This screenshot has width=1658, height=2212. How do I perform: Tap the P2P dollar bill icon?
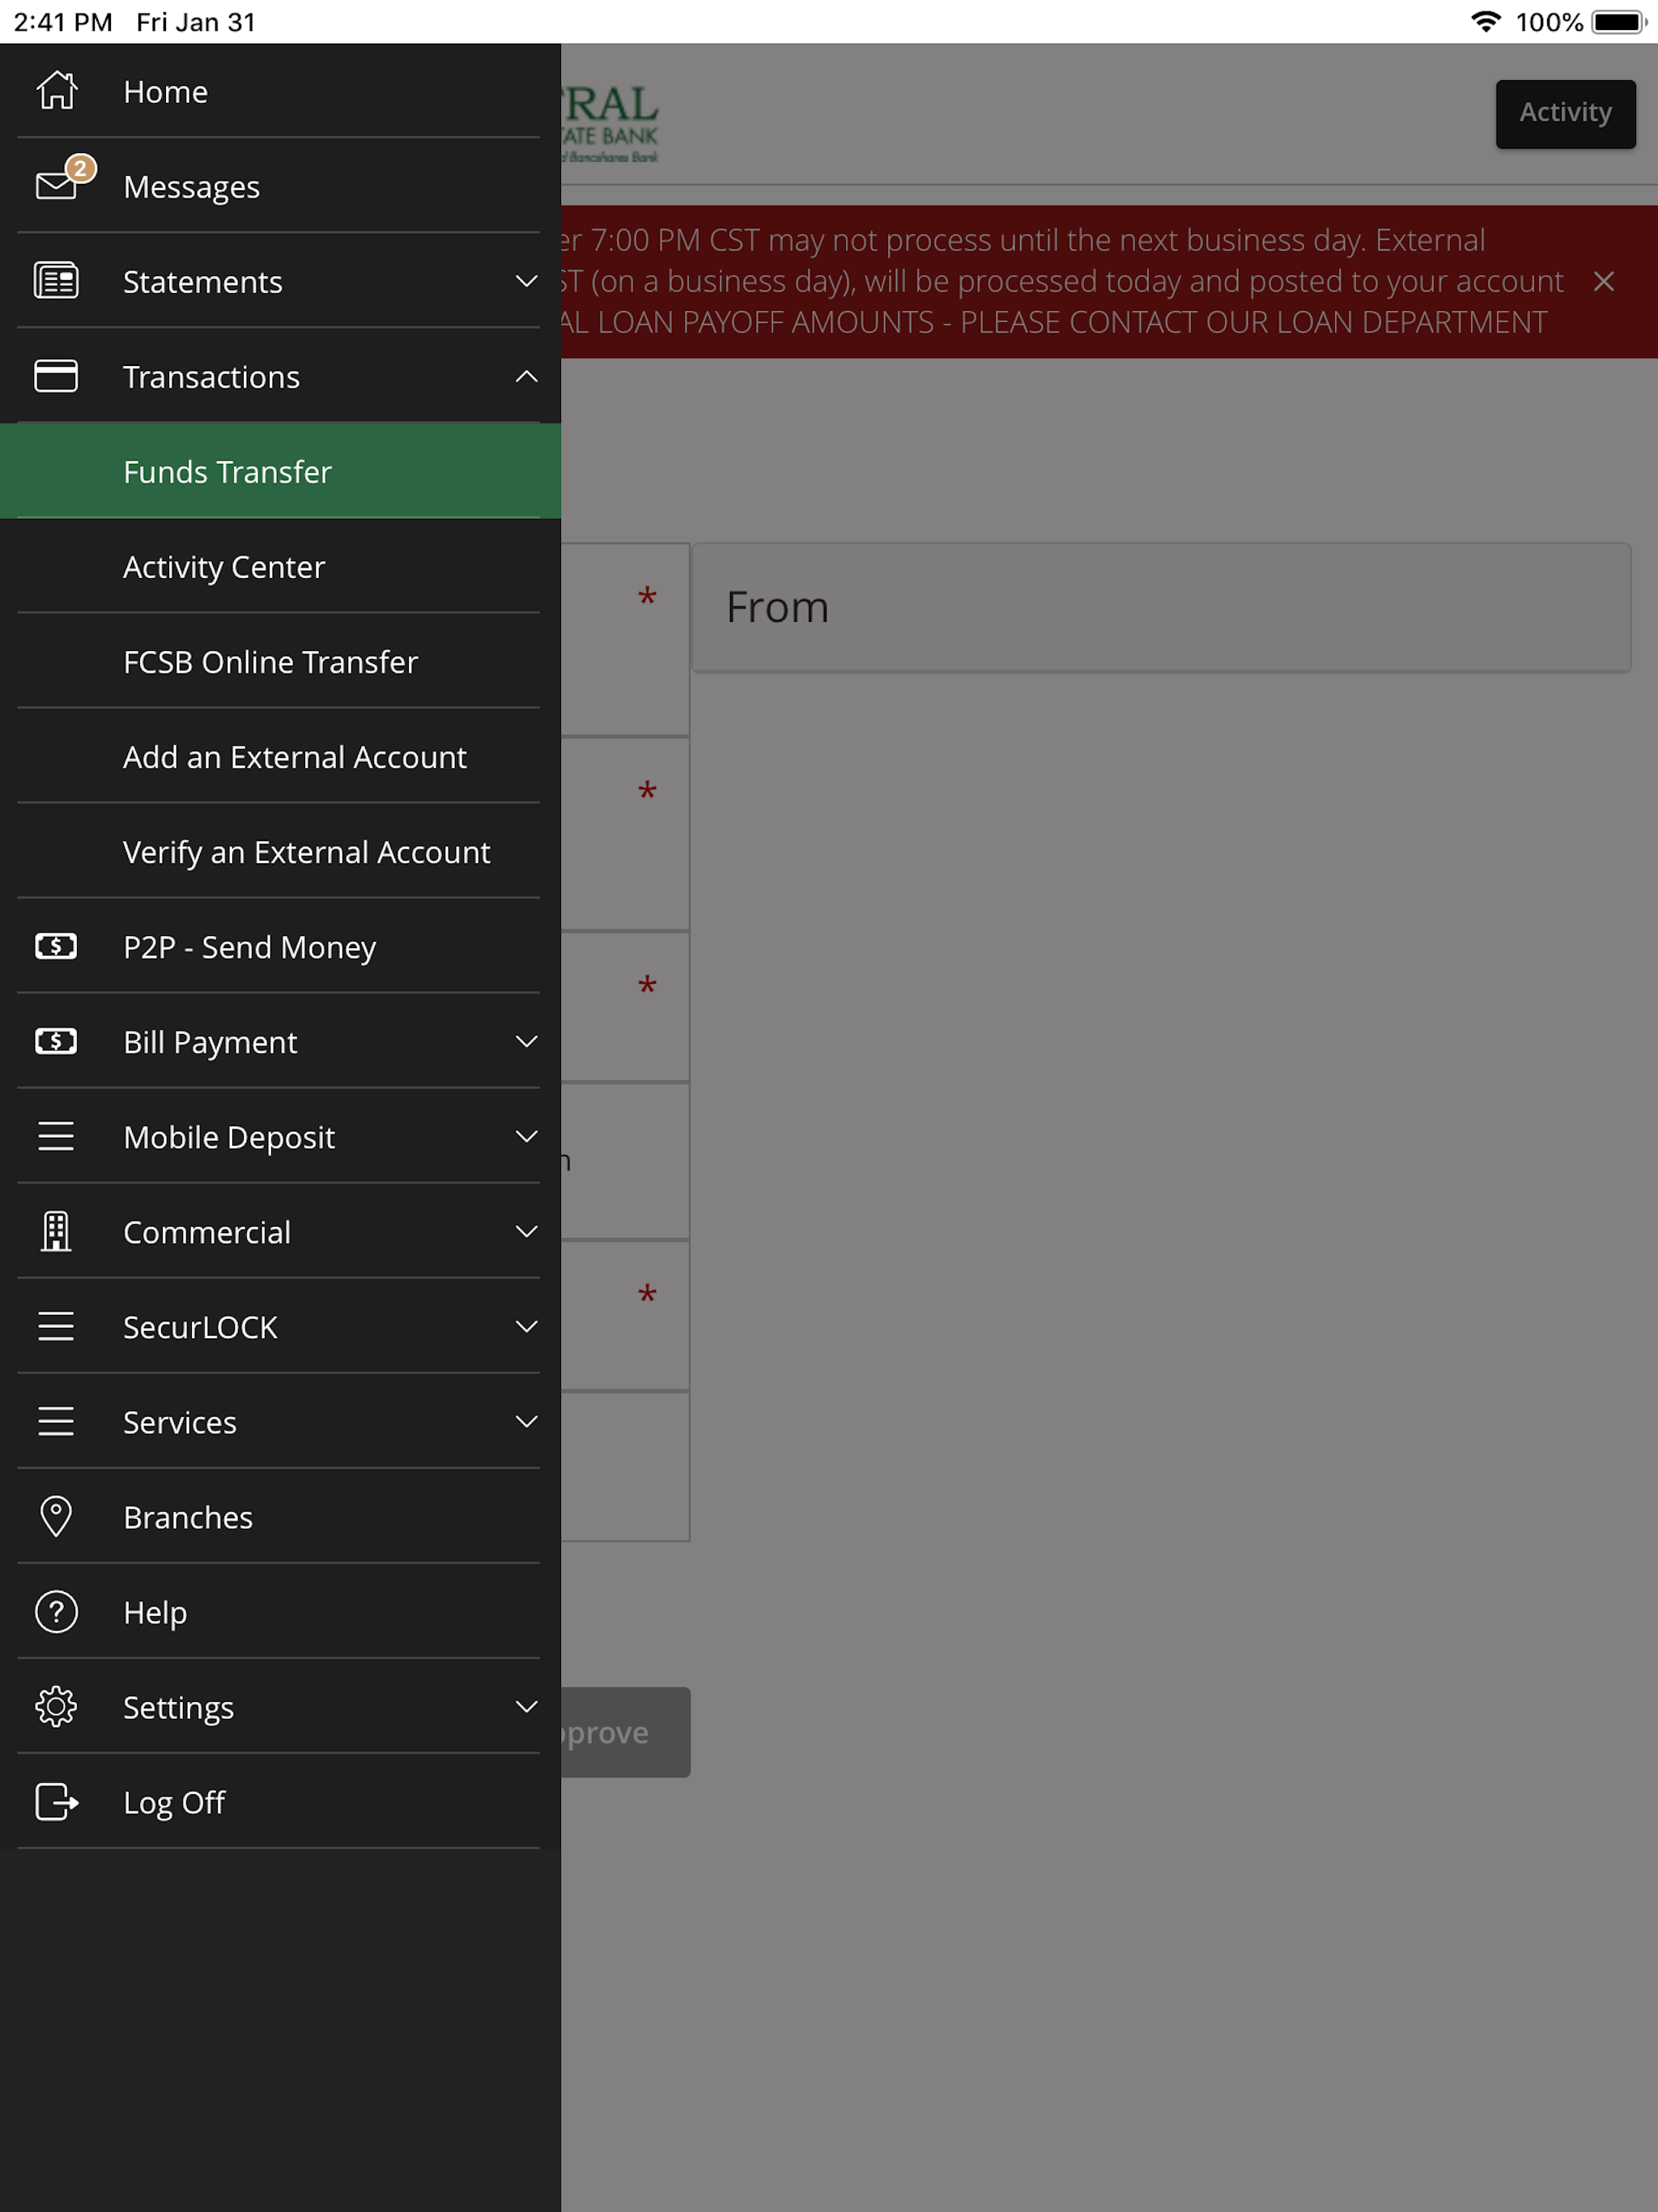click(56, 946)
